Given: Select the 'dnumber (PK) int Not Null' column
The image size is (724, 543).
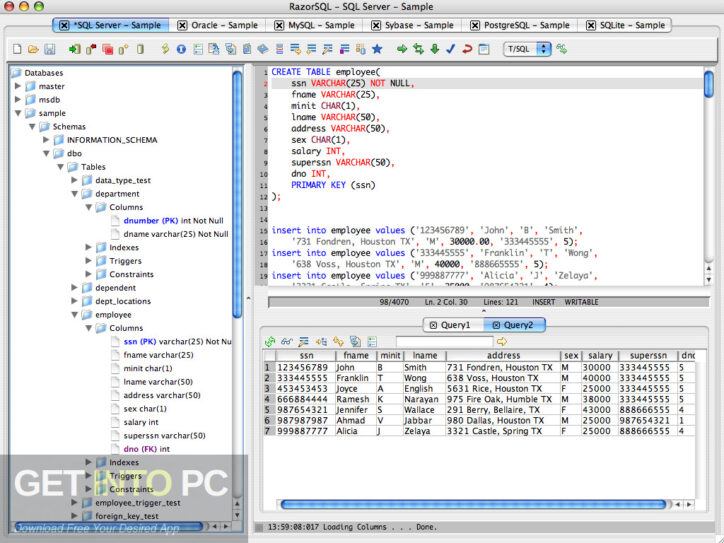Looking at the screenshot, I should click(x=173, y=221).
